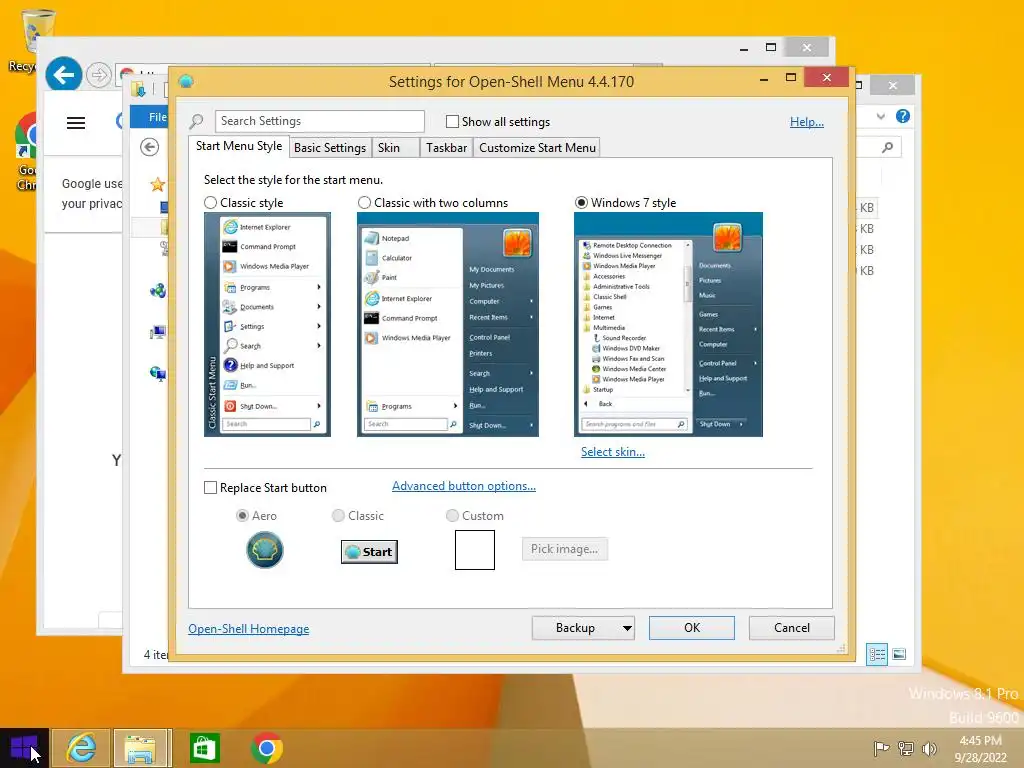Select Classic with two columns option
1024x768 pixels.
[x=364, y=202]
